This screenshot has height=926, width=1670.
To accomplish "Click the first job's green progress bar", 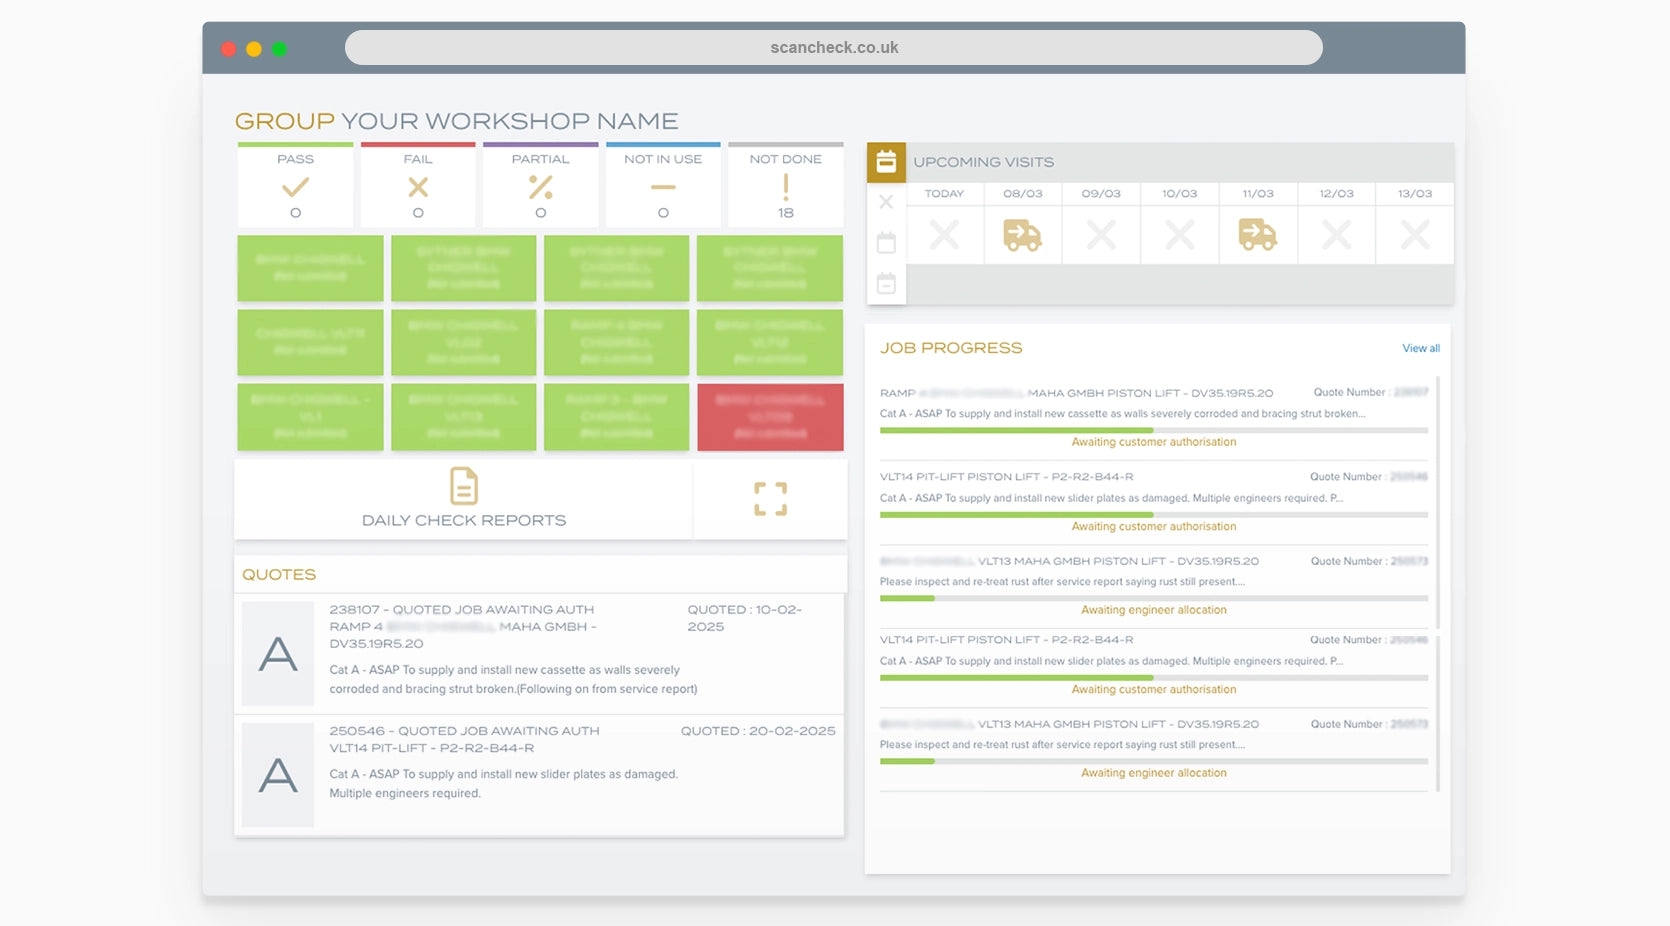I will (1016, 430).
